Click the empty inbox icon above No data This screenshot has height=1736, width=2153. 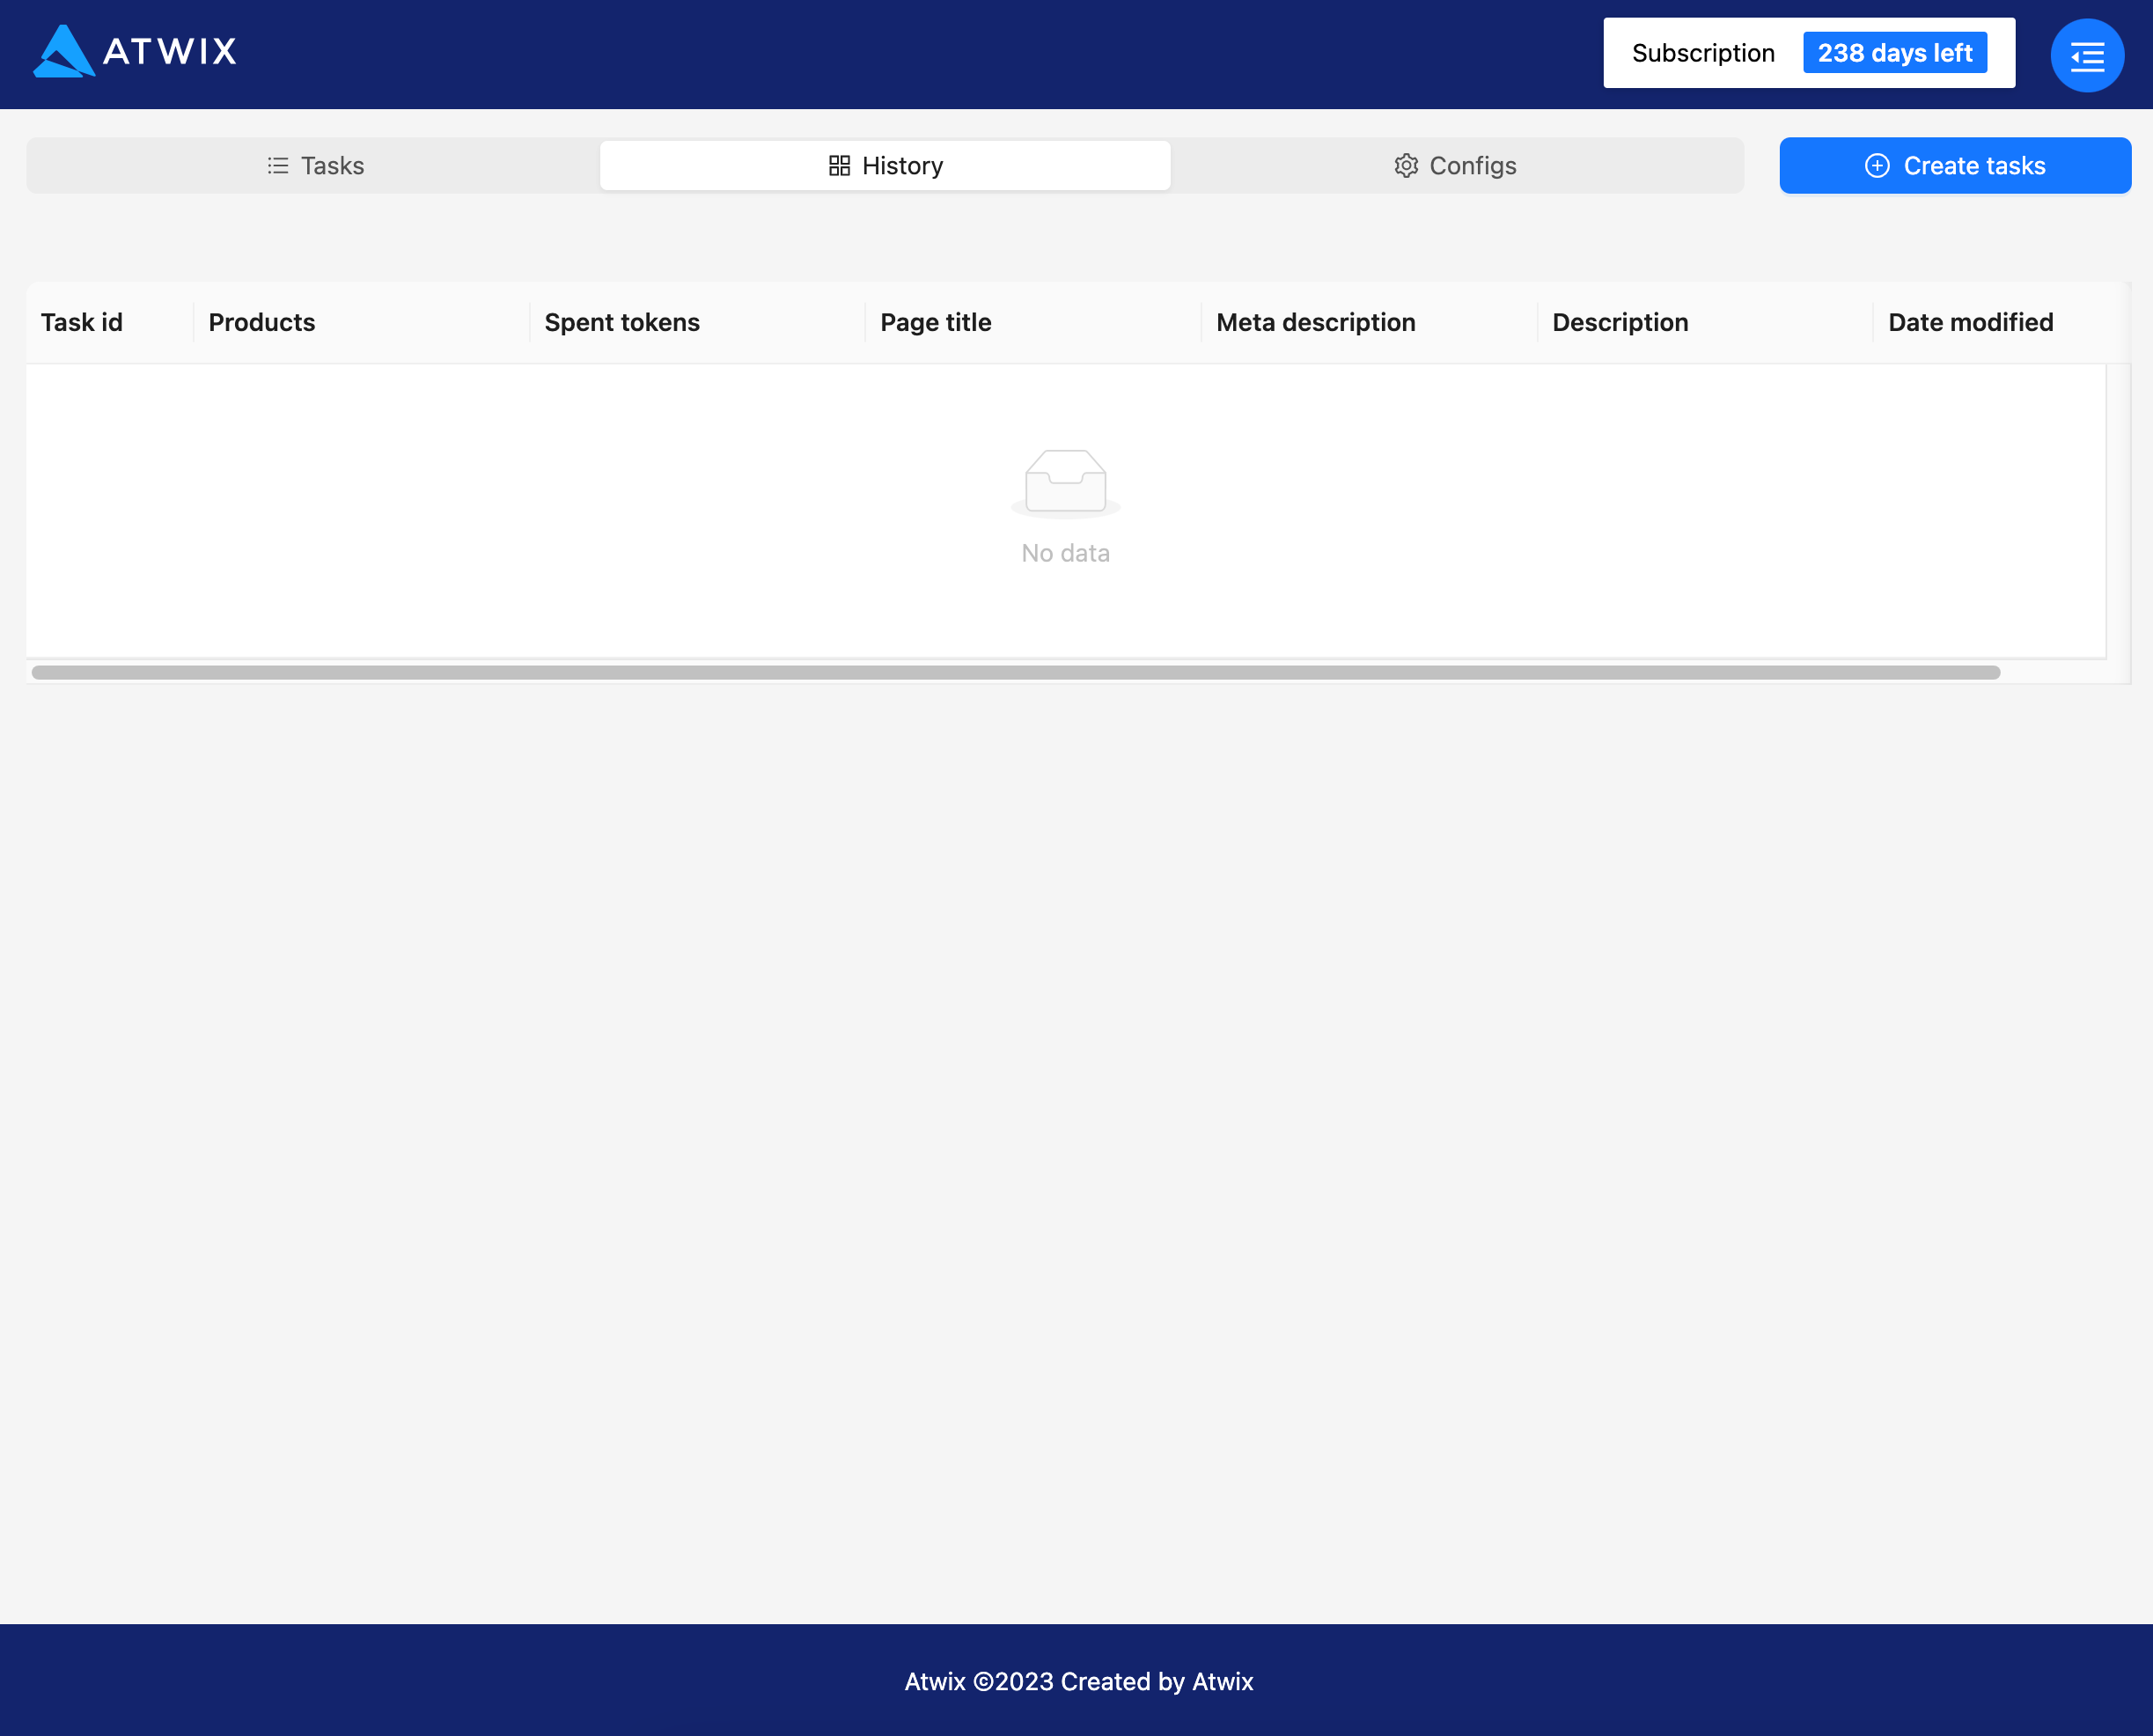tap(1064, 482)
